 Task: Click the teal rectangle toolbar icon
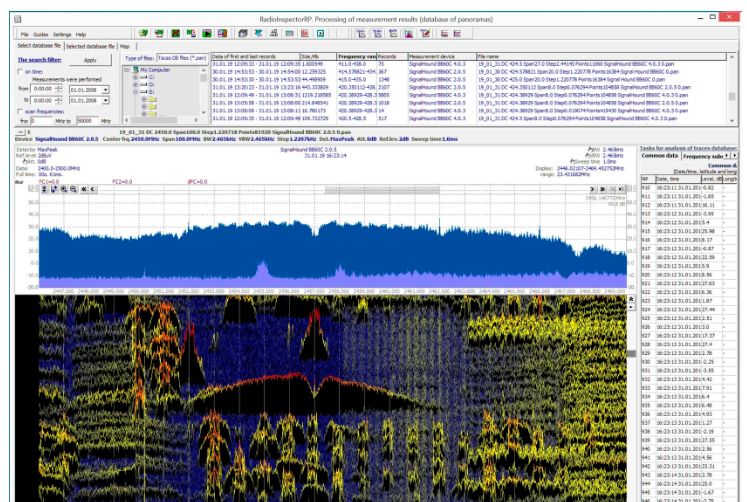pos(289,33)
